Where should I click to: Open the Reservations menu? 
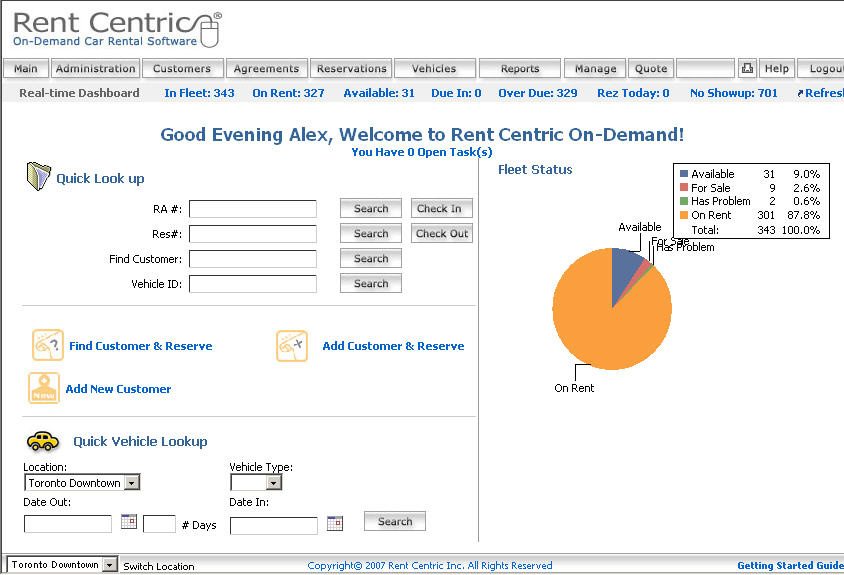tap(351, 68)
